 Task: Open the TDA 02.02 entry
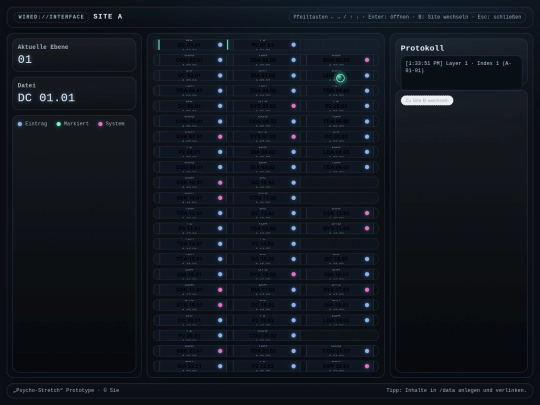tap(264, 60)
